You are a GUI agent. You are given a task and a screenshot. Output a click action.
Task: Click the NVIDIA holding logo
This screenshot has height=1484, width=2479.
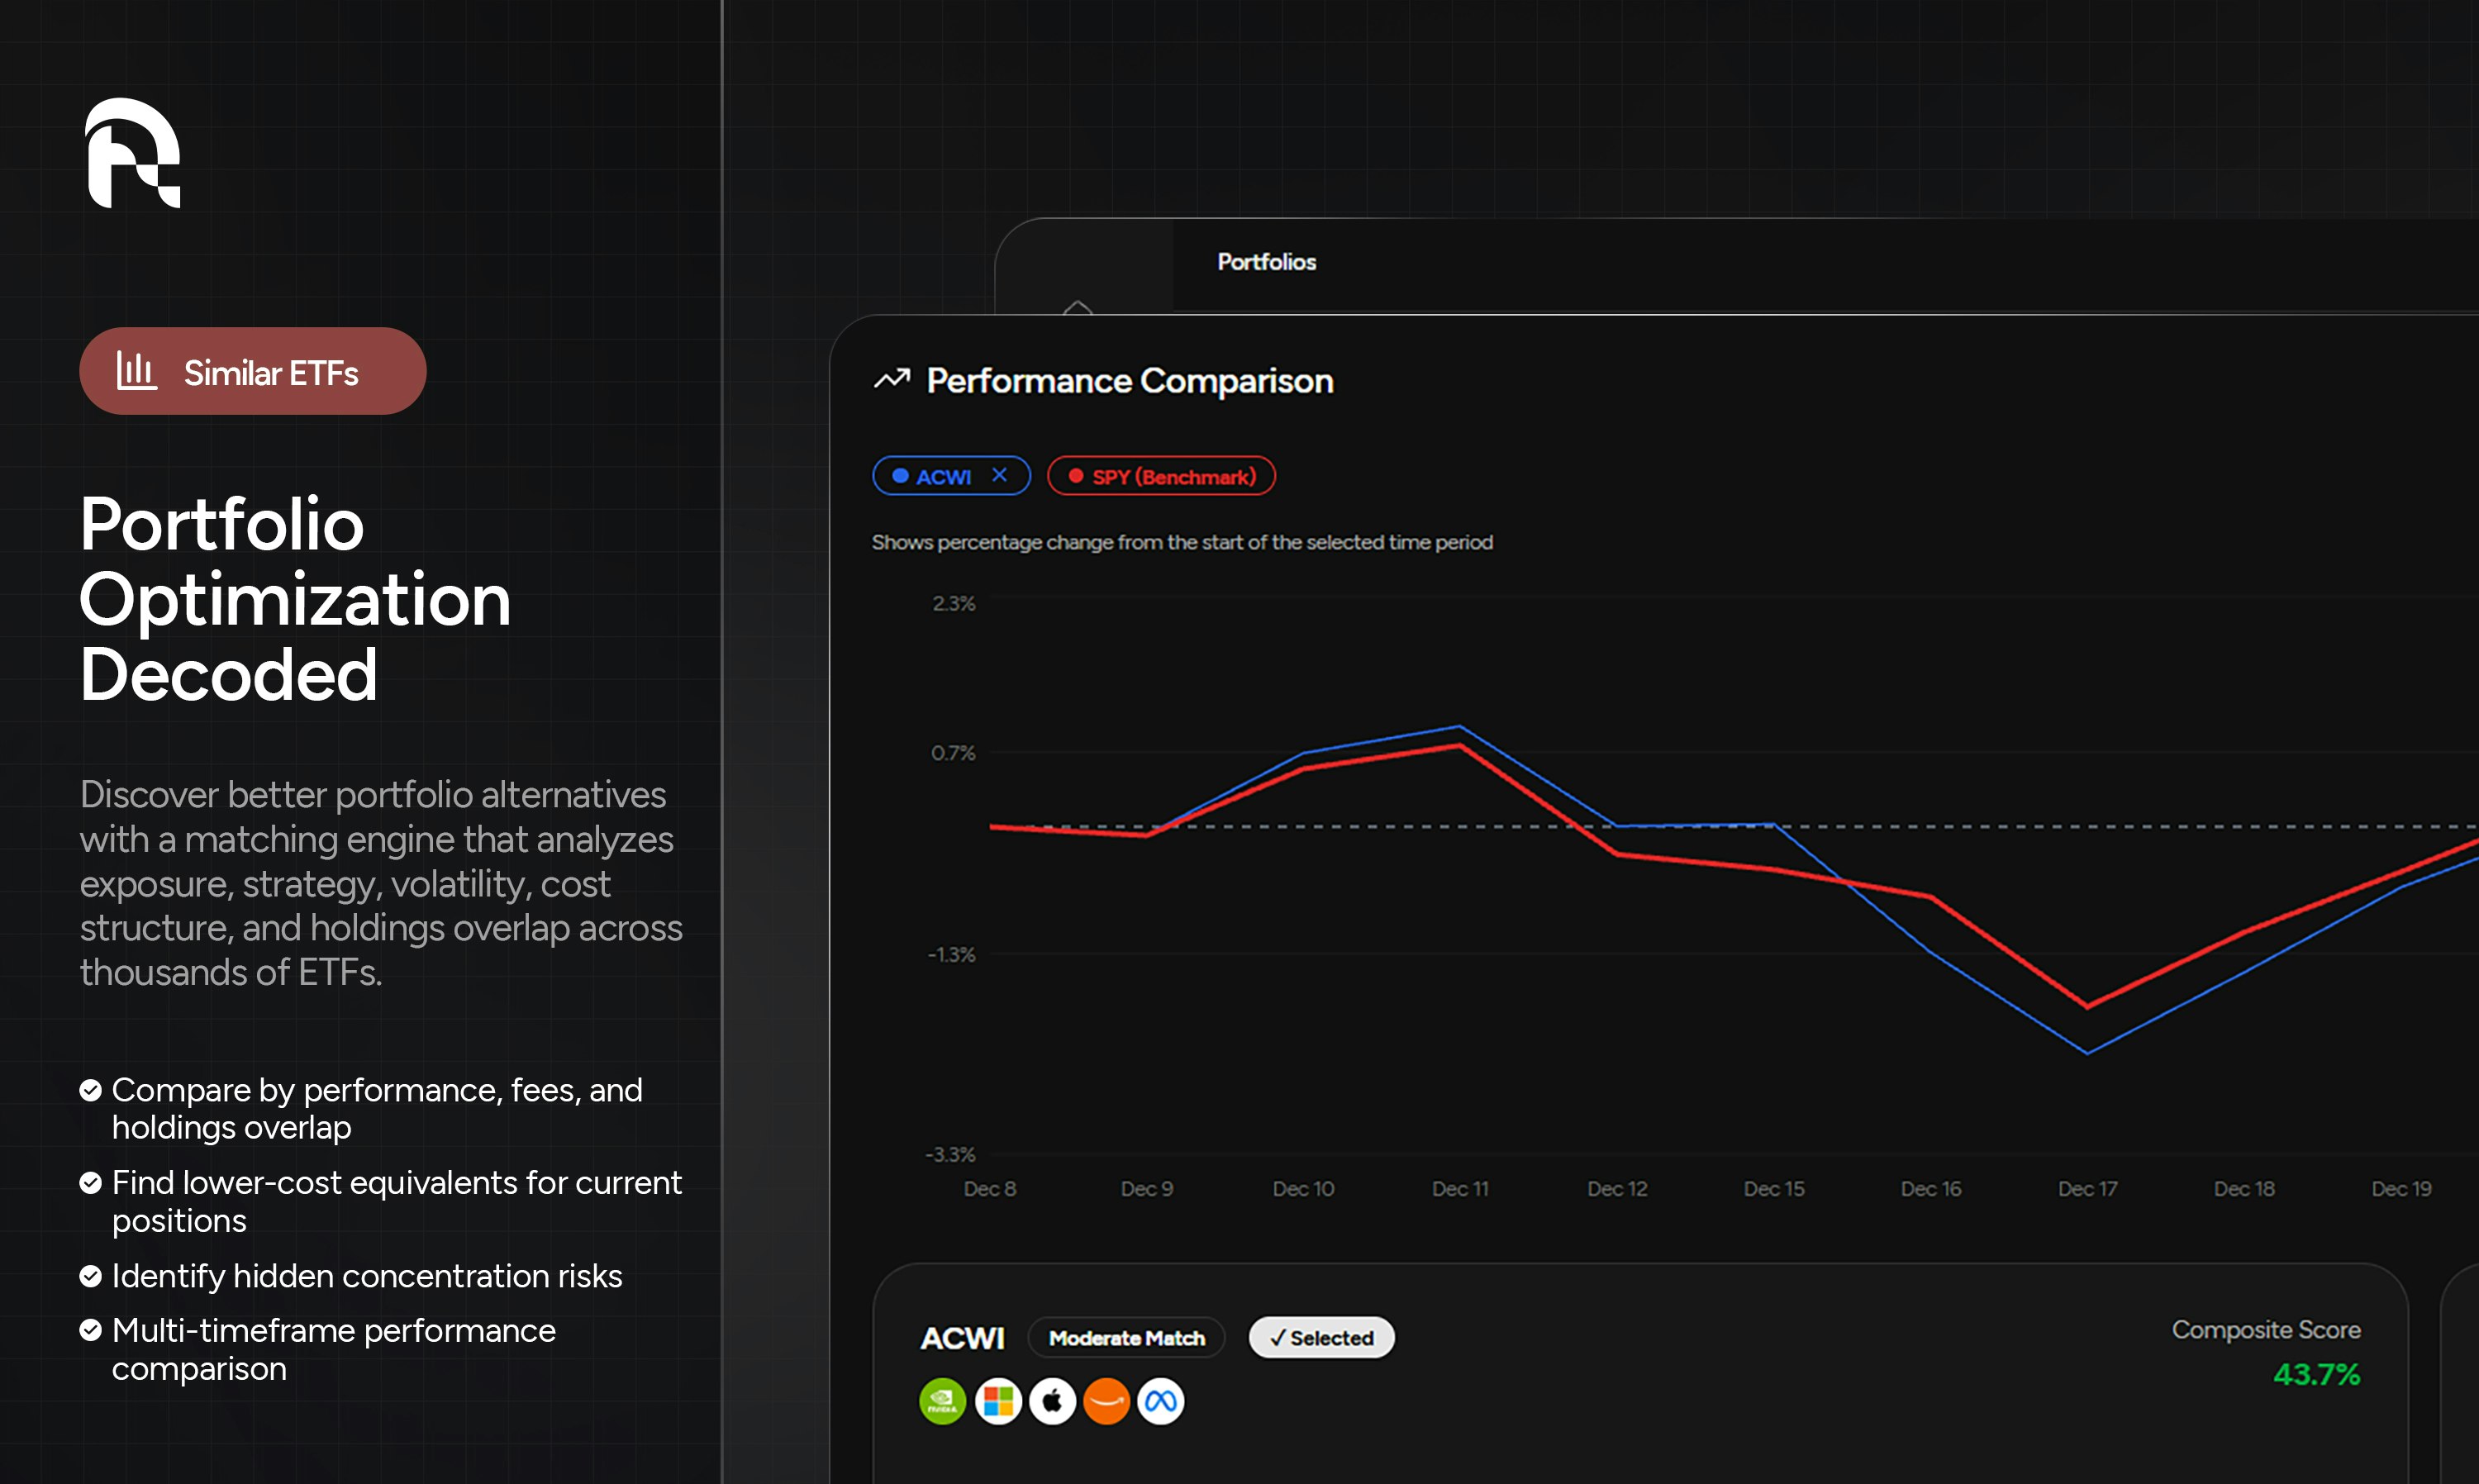coord(942,1401)
